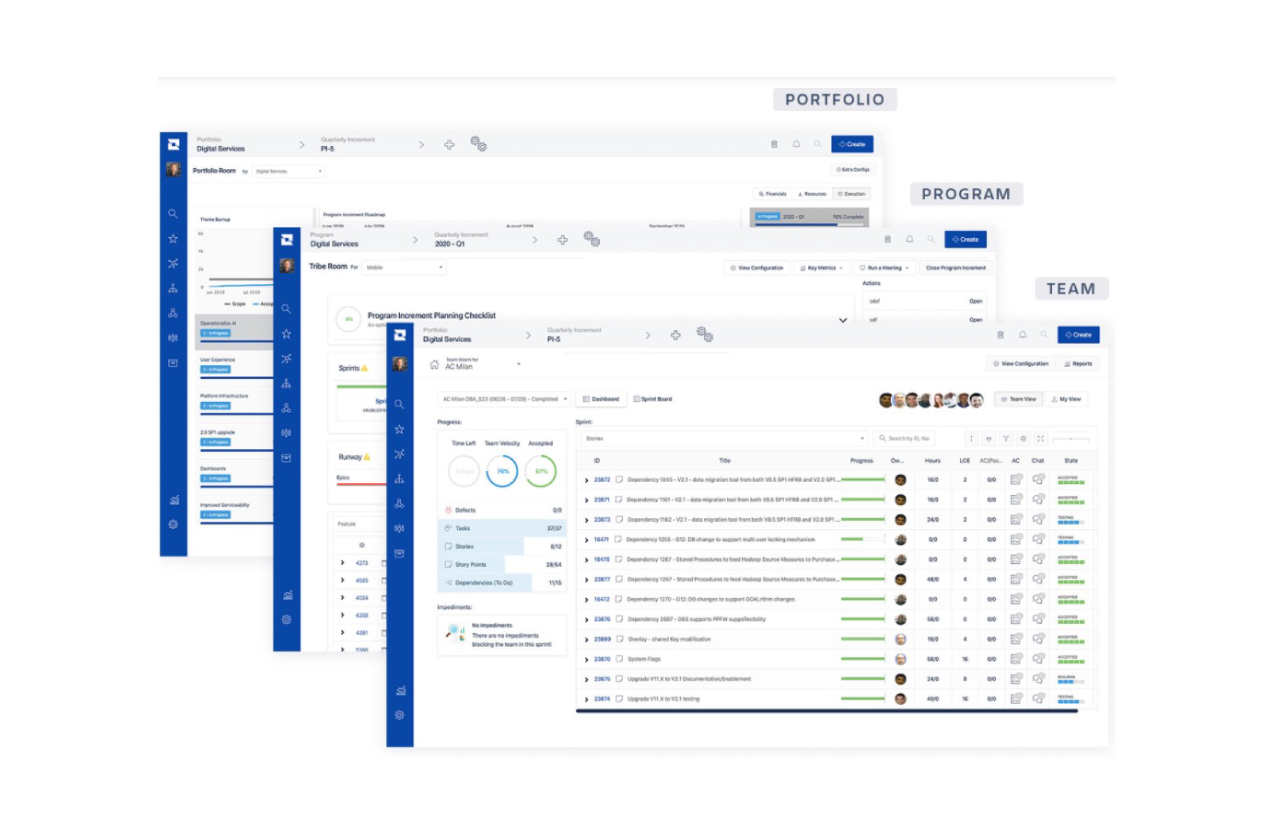Collapse the Program Increment Planning Checklist

843,320
